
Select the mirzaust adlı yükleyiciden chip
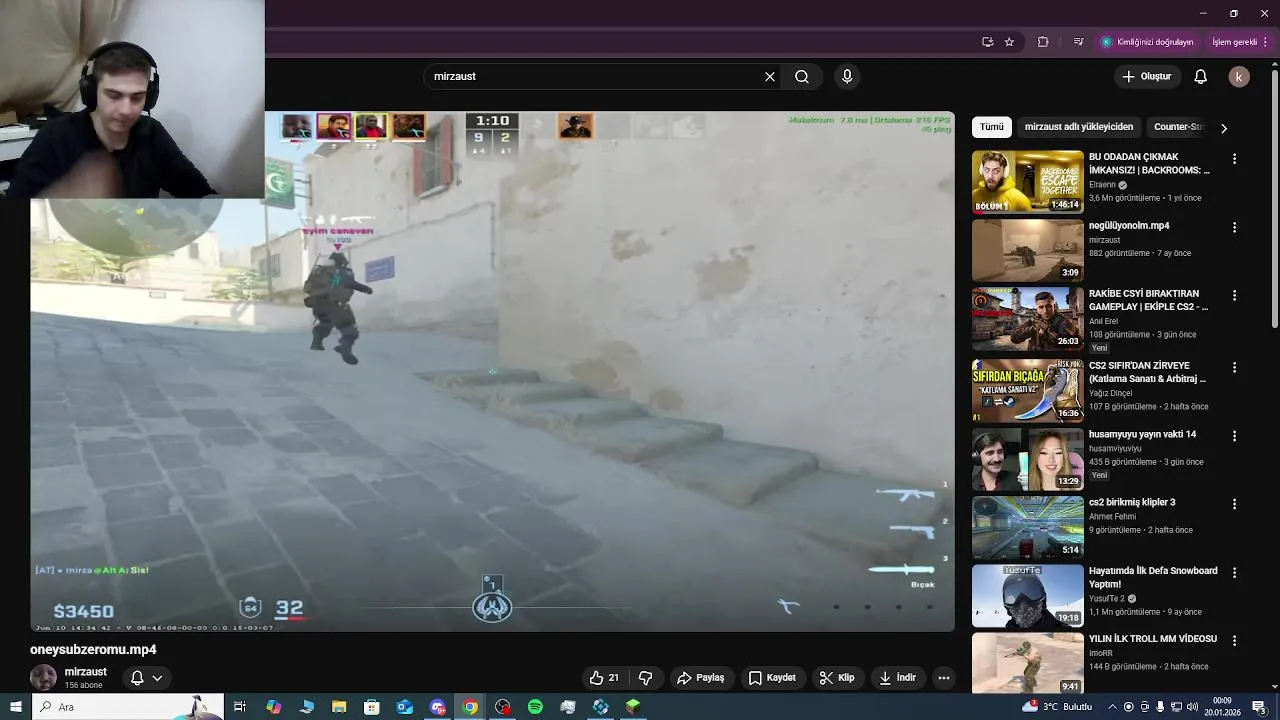coord(1079,127)
